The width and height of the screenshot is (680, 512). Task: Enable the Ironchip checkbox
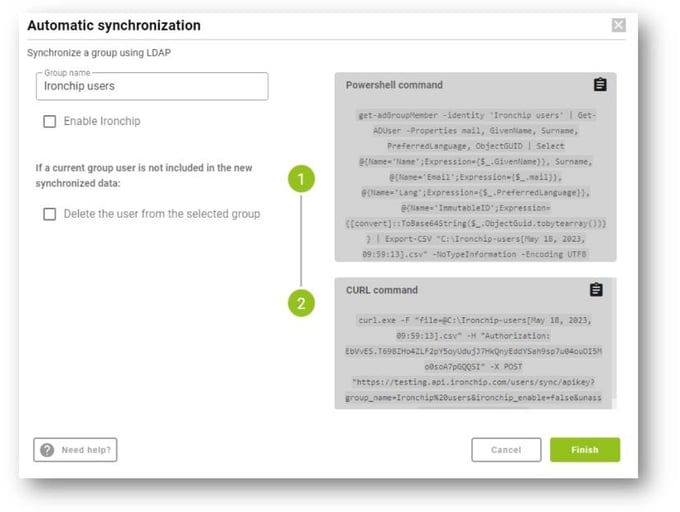pyautogui.click(x=49, y=121)
